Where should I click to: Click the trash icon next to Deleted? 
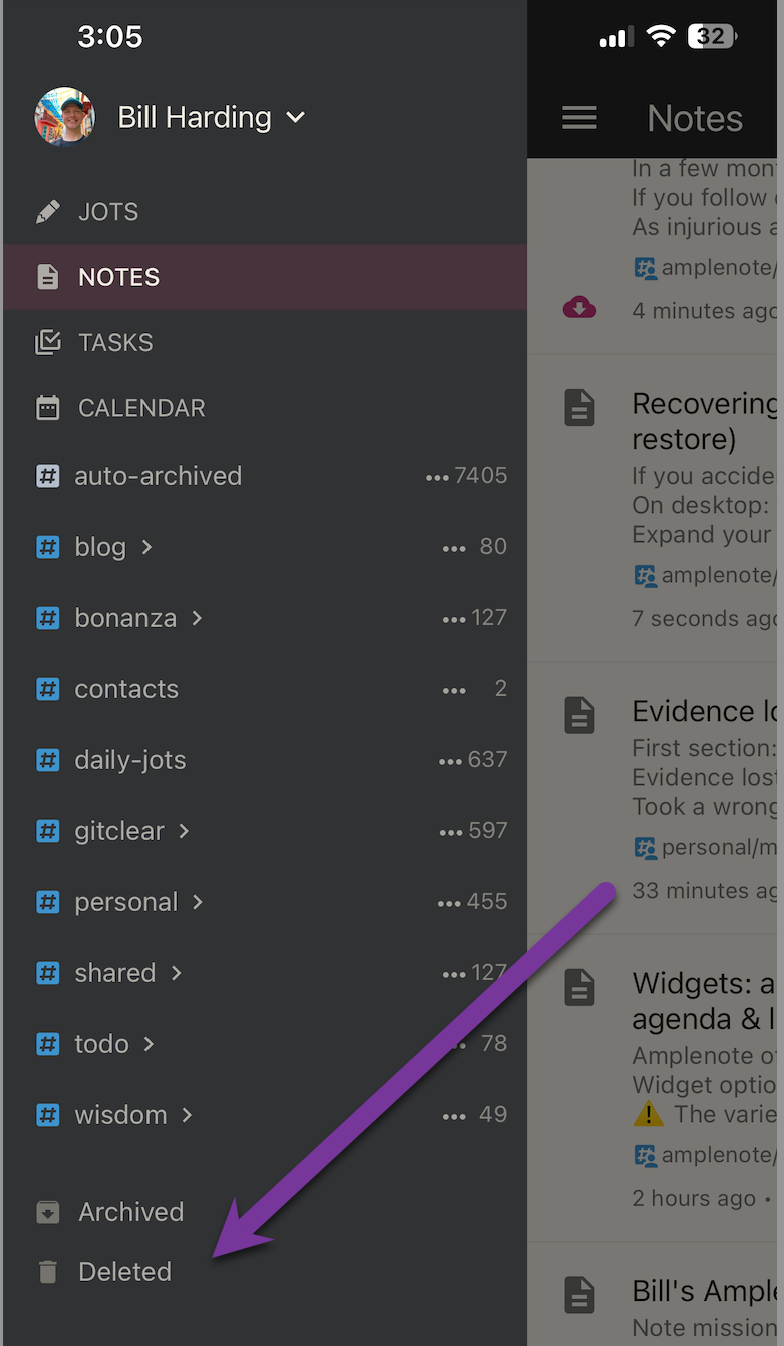coord(47,1271)
